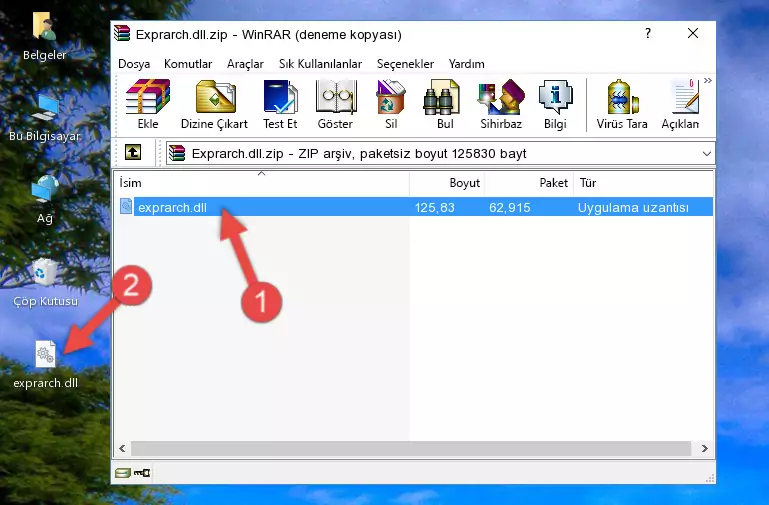Click the Virüs Tara scan icon
Image resolution: width=769 pixels, height=505 pixels.
pos(622,104)
